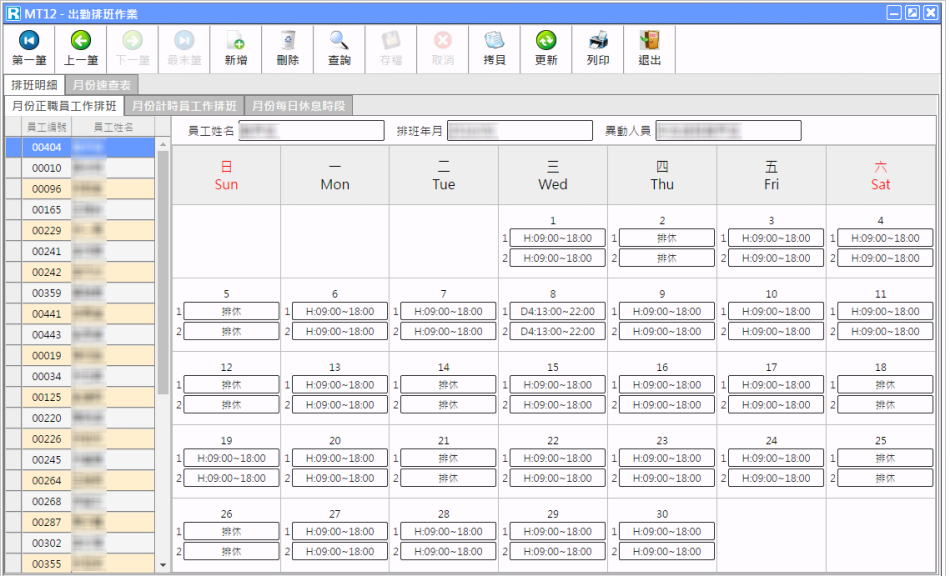Click second shift box on day 4
Screen dimensions: 950x576
[885, 258]
